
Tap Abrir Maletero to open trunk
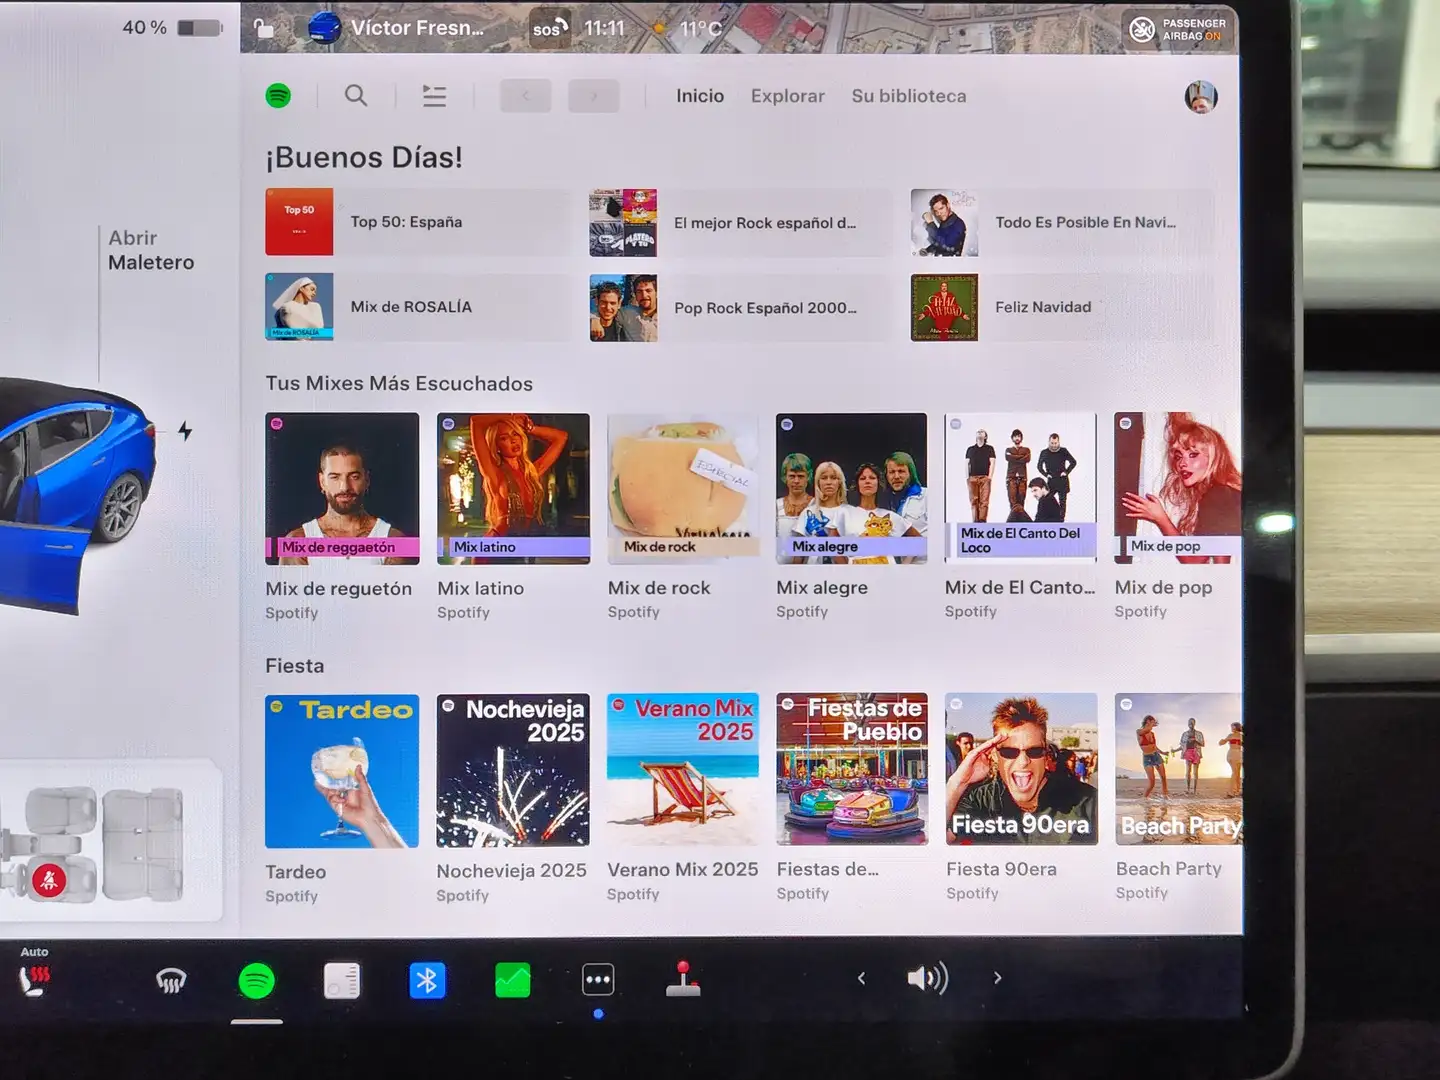(x=151, y=250)
